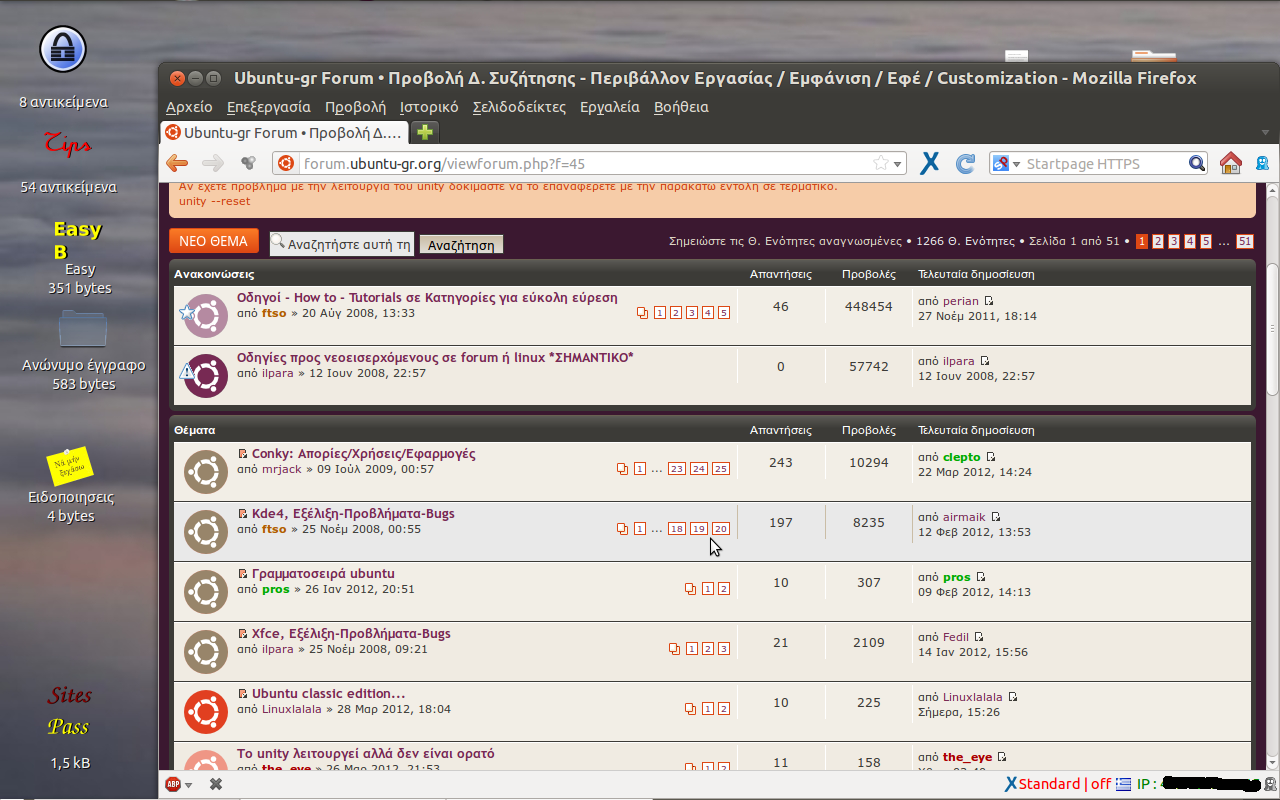Open a new tab with the green plus
Screen dimensions: 1280x800
(x=425, y=132)
